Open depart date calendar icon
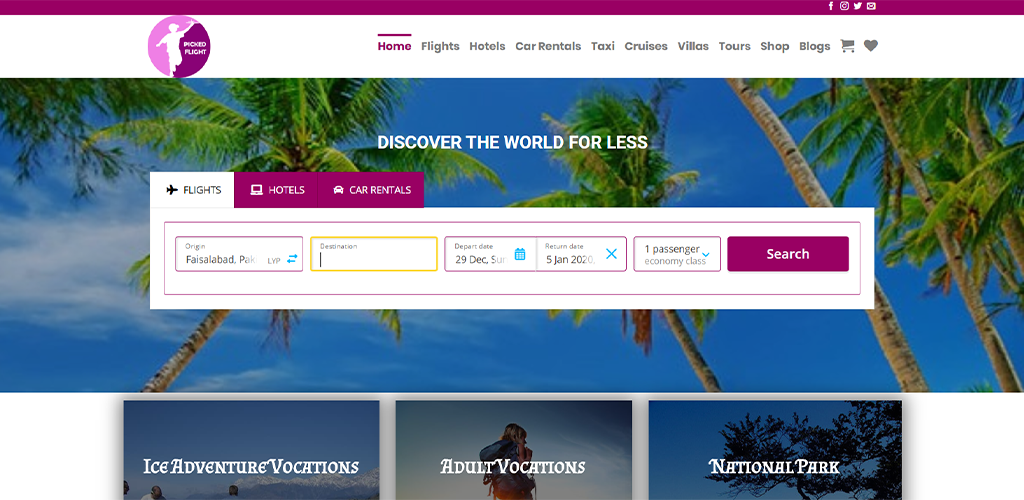Viewport: 1024px width, 500px height. tap(520, 254)
